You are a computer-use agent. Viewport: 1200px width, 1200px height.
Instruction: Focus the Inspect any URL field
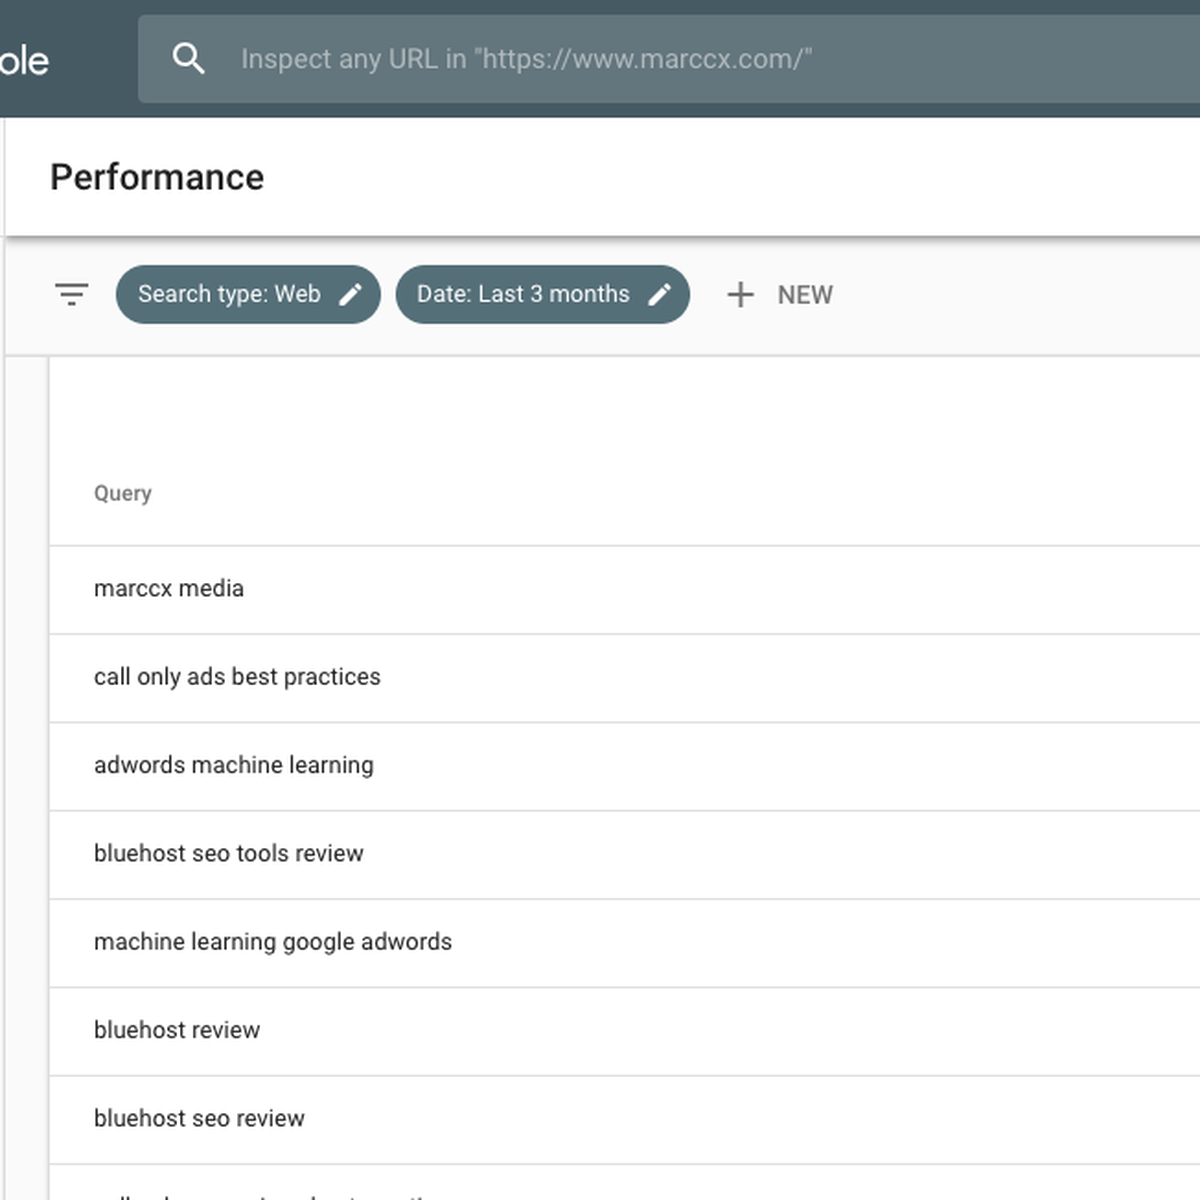coord(669,59)
